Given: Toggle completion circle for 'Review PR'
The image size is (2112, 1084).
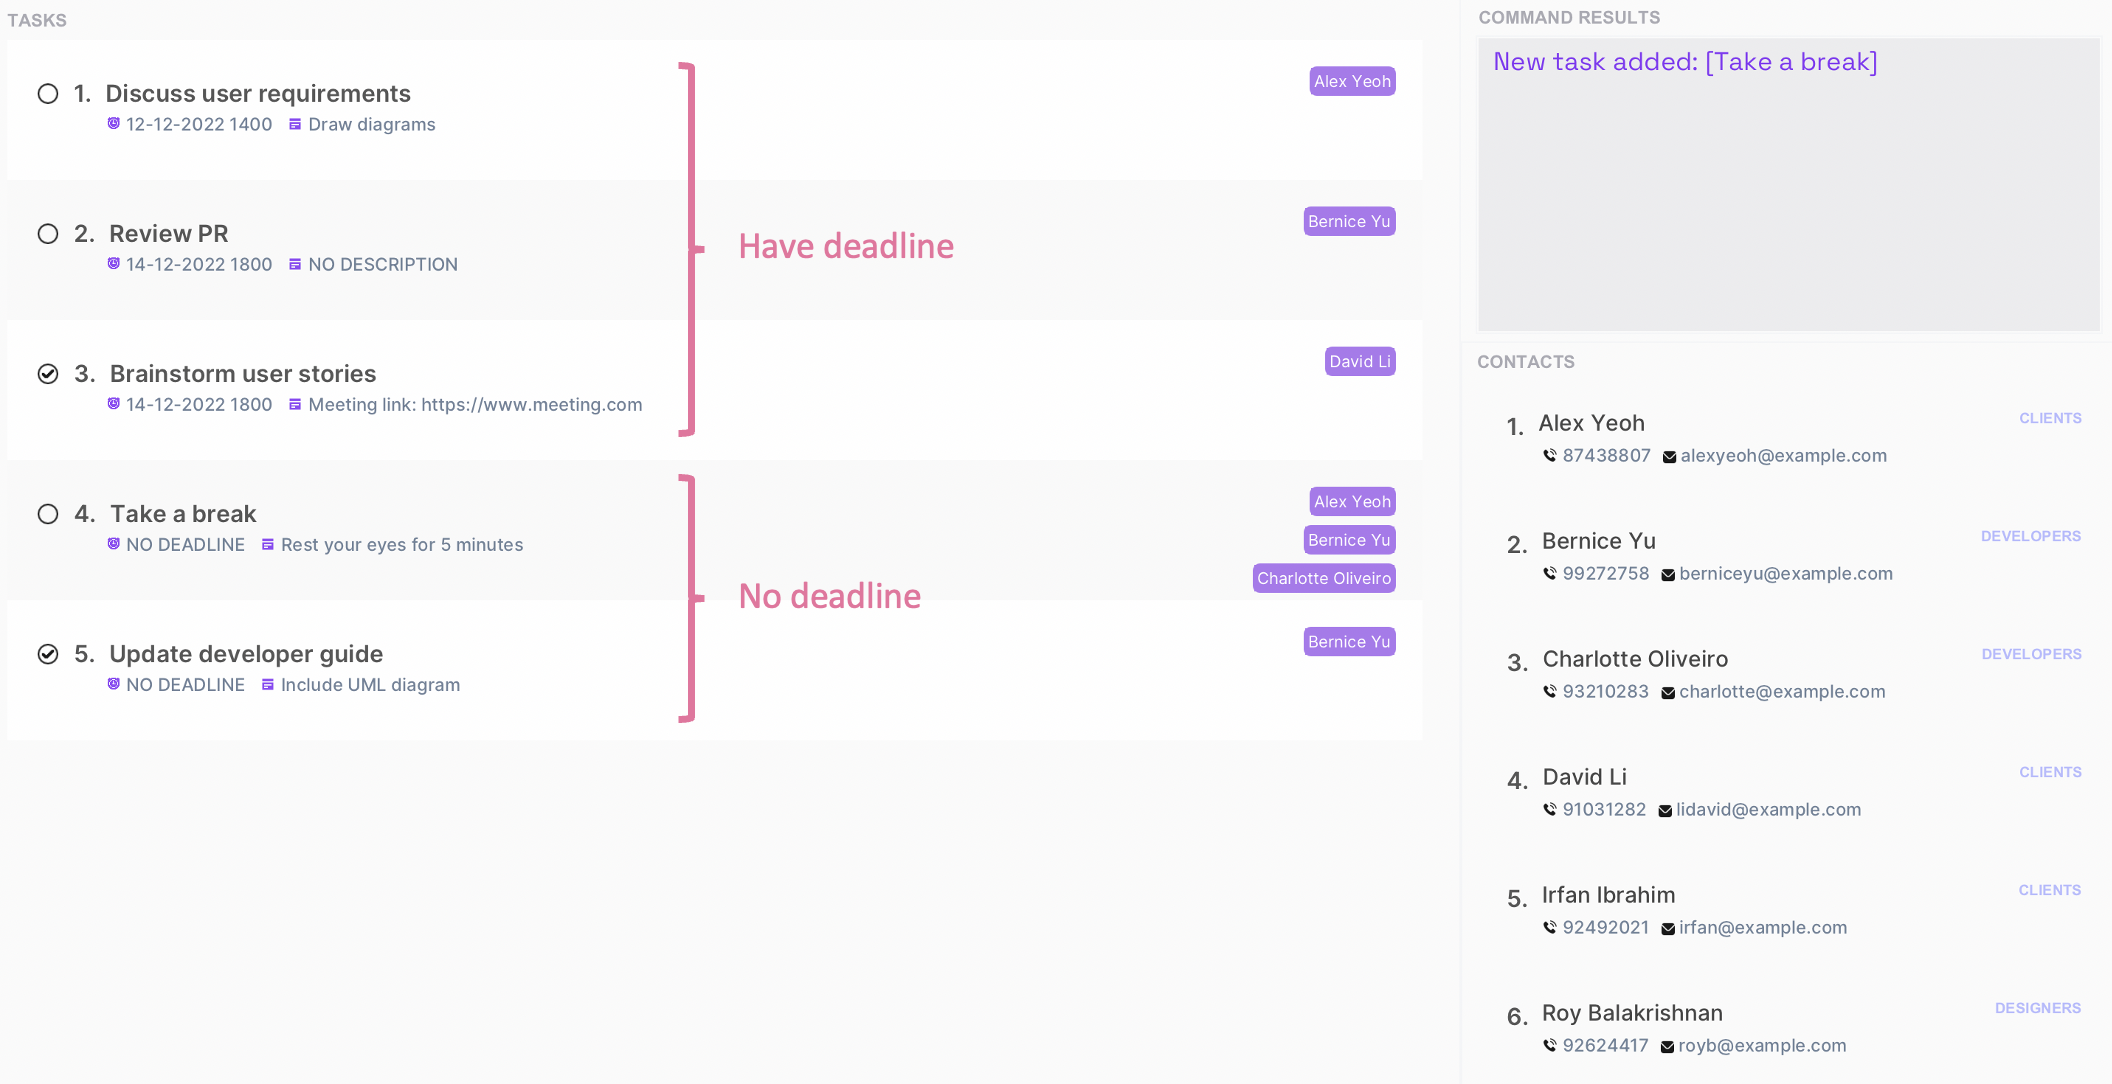Looking at the screenshot, I should pyautogui.click(x=48, y=234).
